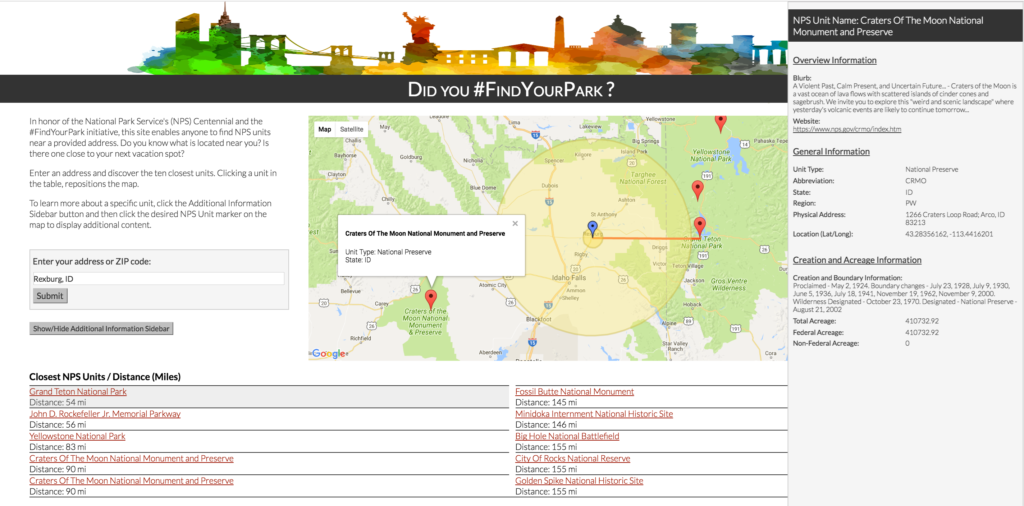Click the address or ZIP code input field
This screenshot has width=1024, height=506.
(x=159, y=279)
